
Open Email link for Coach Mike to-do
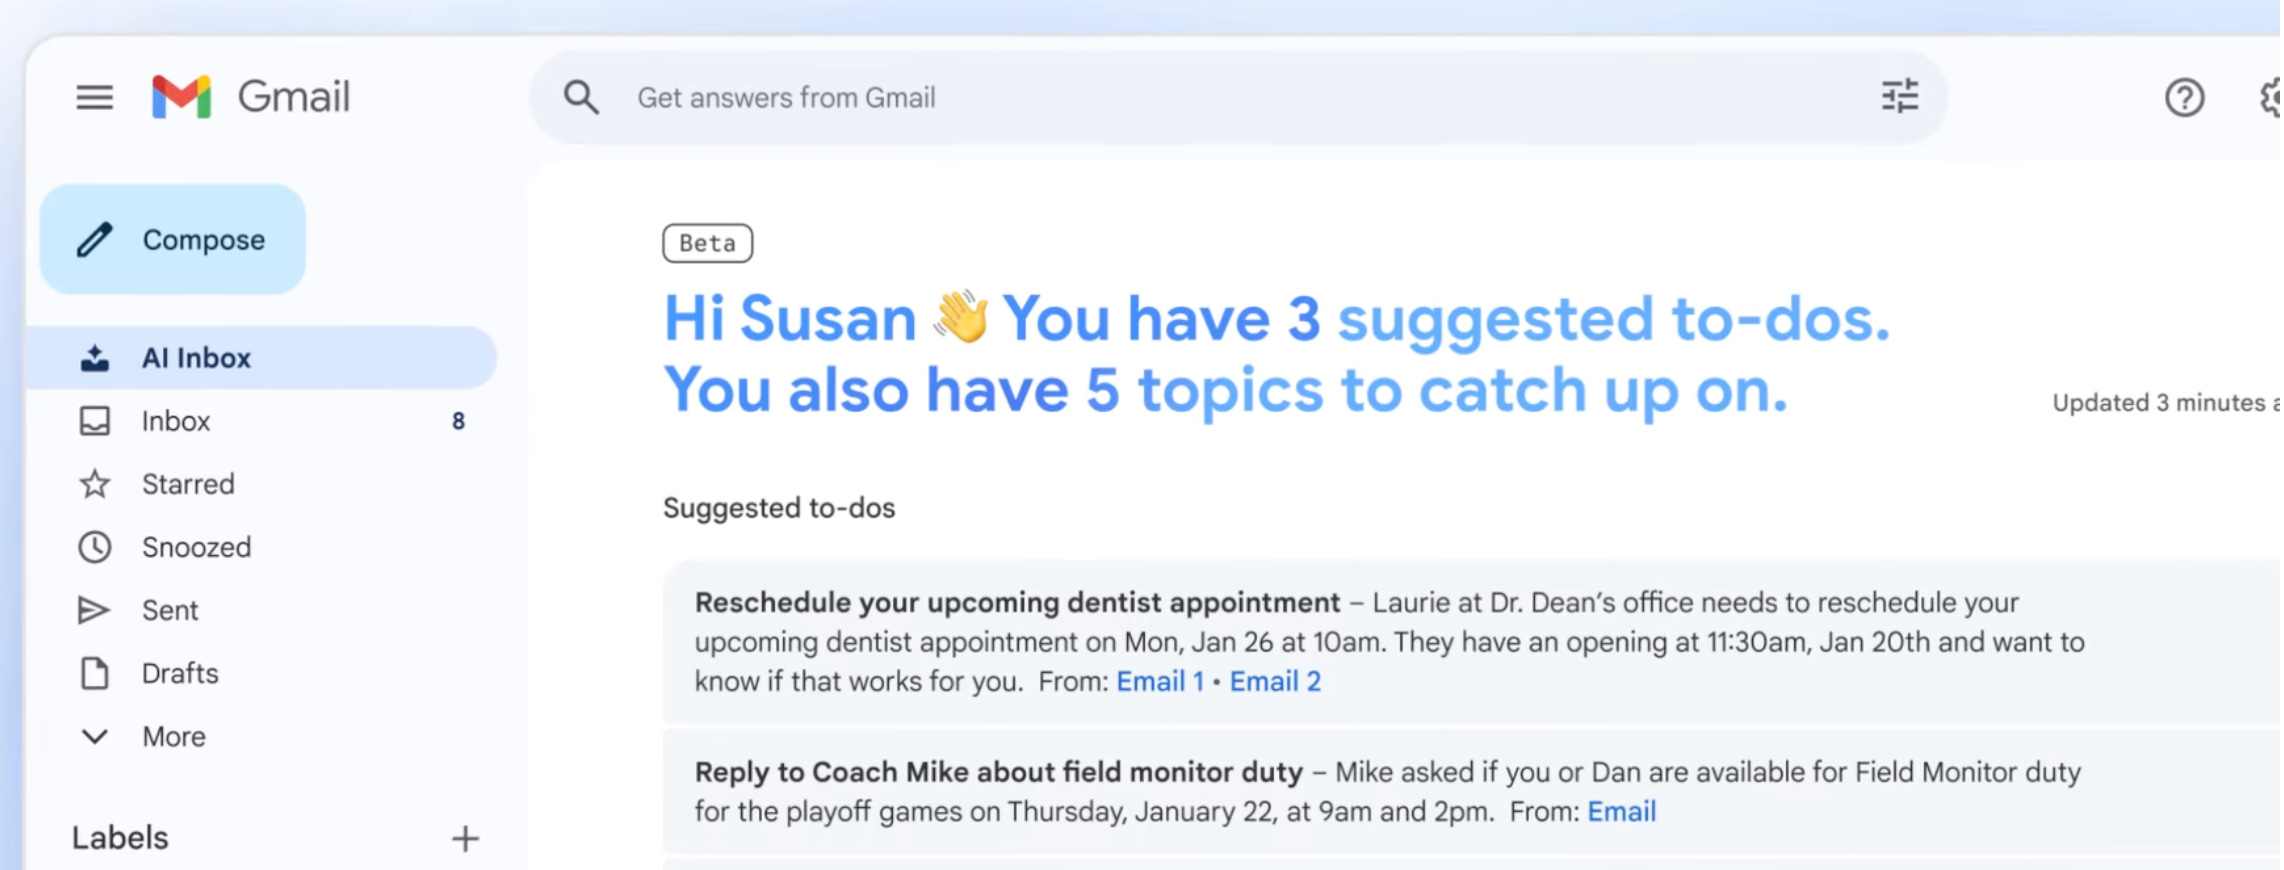tap(1622, 812)
